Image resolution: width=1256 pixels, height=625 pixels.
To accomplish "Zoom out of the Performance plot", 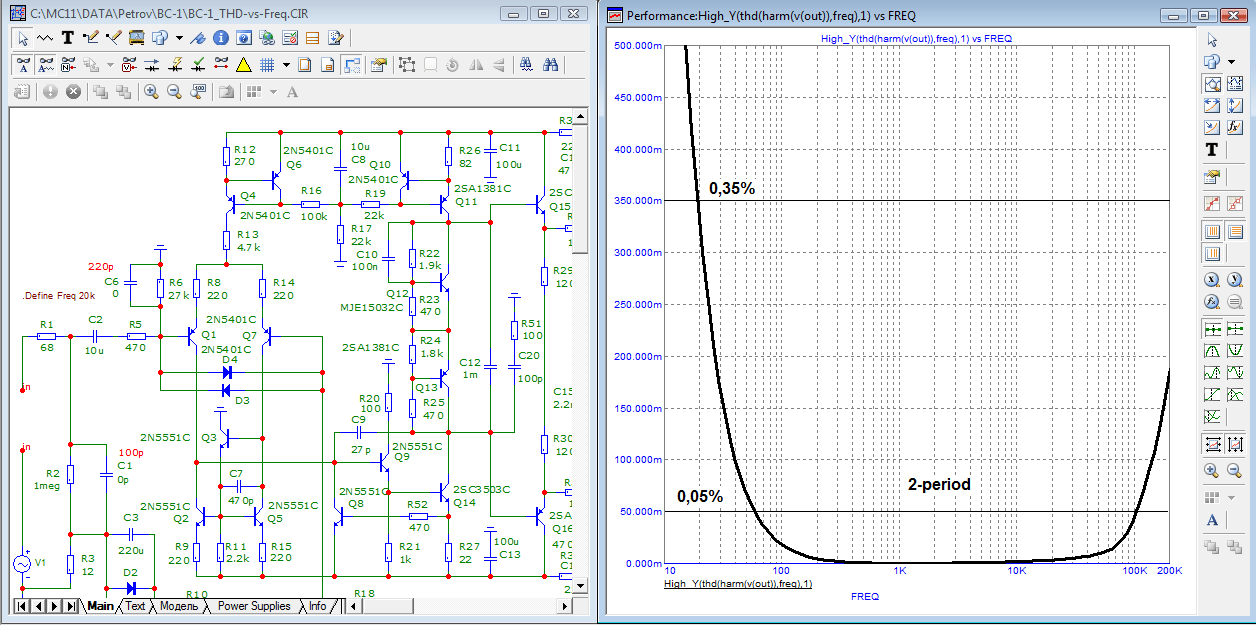I will coord(1235,470).
